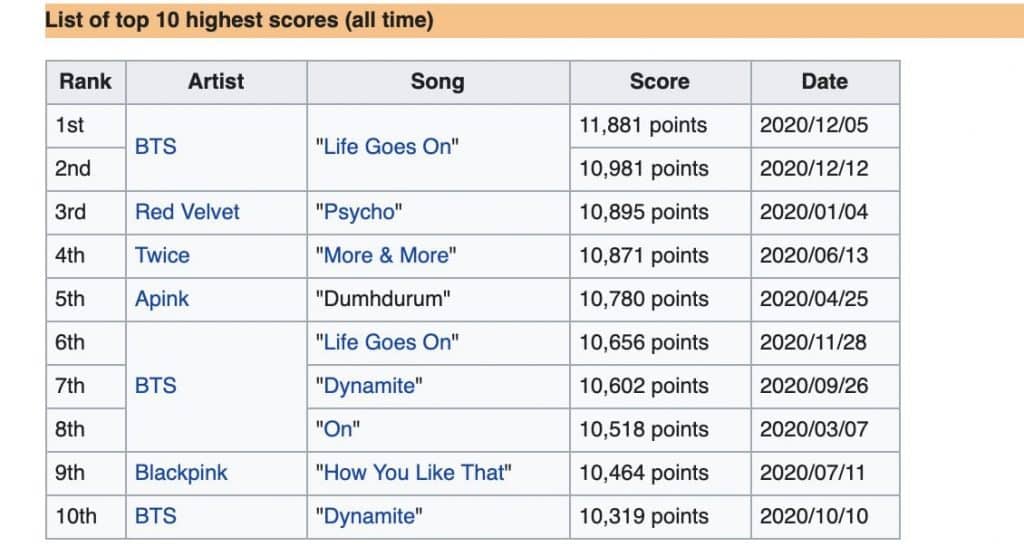Click the Twice artist link
The image size is (1024, 556).
pyautogui.click(x=162, y=255)
